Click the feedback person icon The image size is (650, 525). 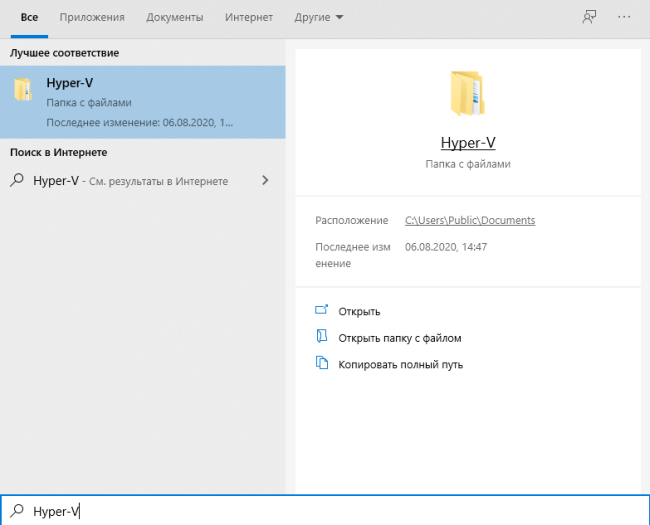point(589,17)
